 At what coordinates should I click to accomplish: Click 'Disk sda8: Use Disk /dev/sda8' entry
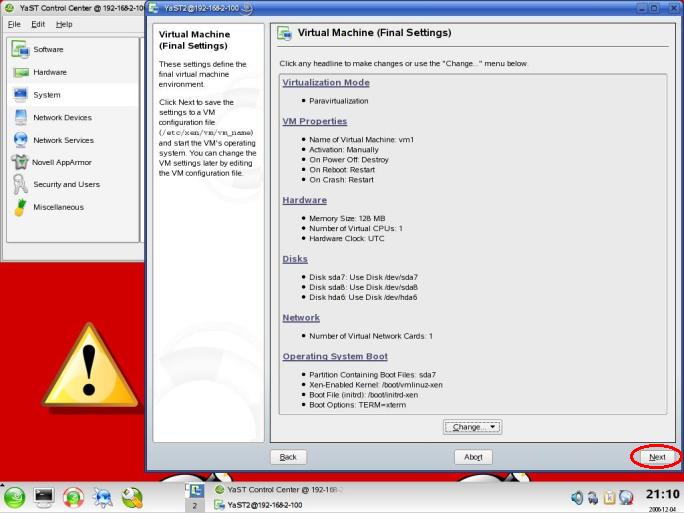click(x=363, y=287)
